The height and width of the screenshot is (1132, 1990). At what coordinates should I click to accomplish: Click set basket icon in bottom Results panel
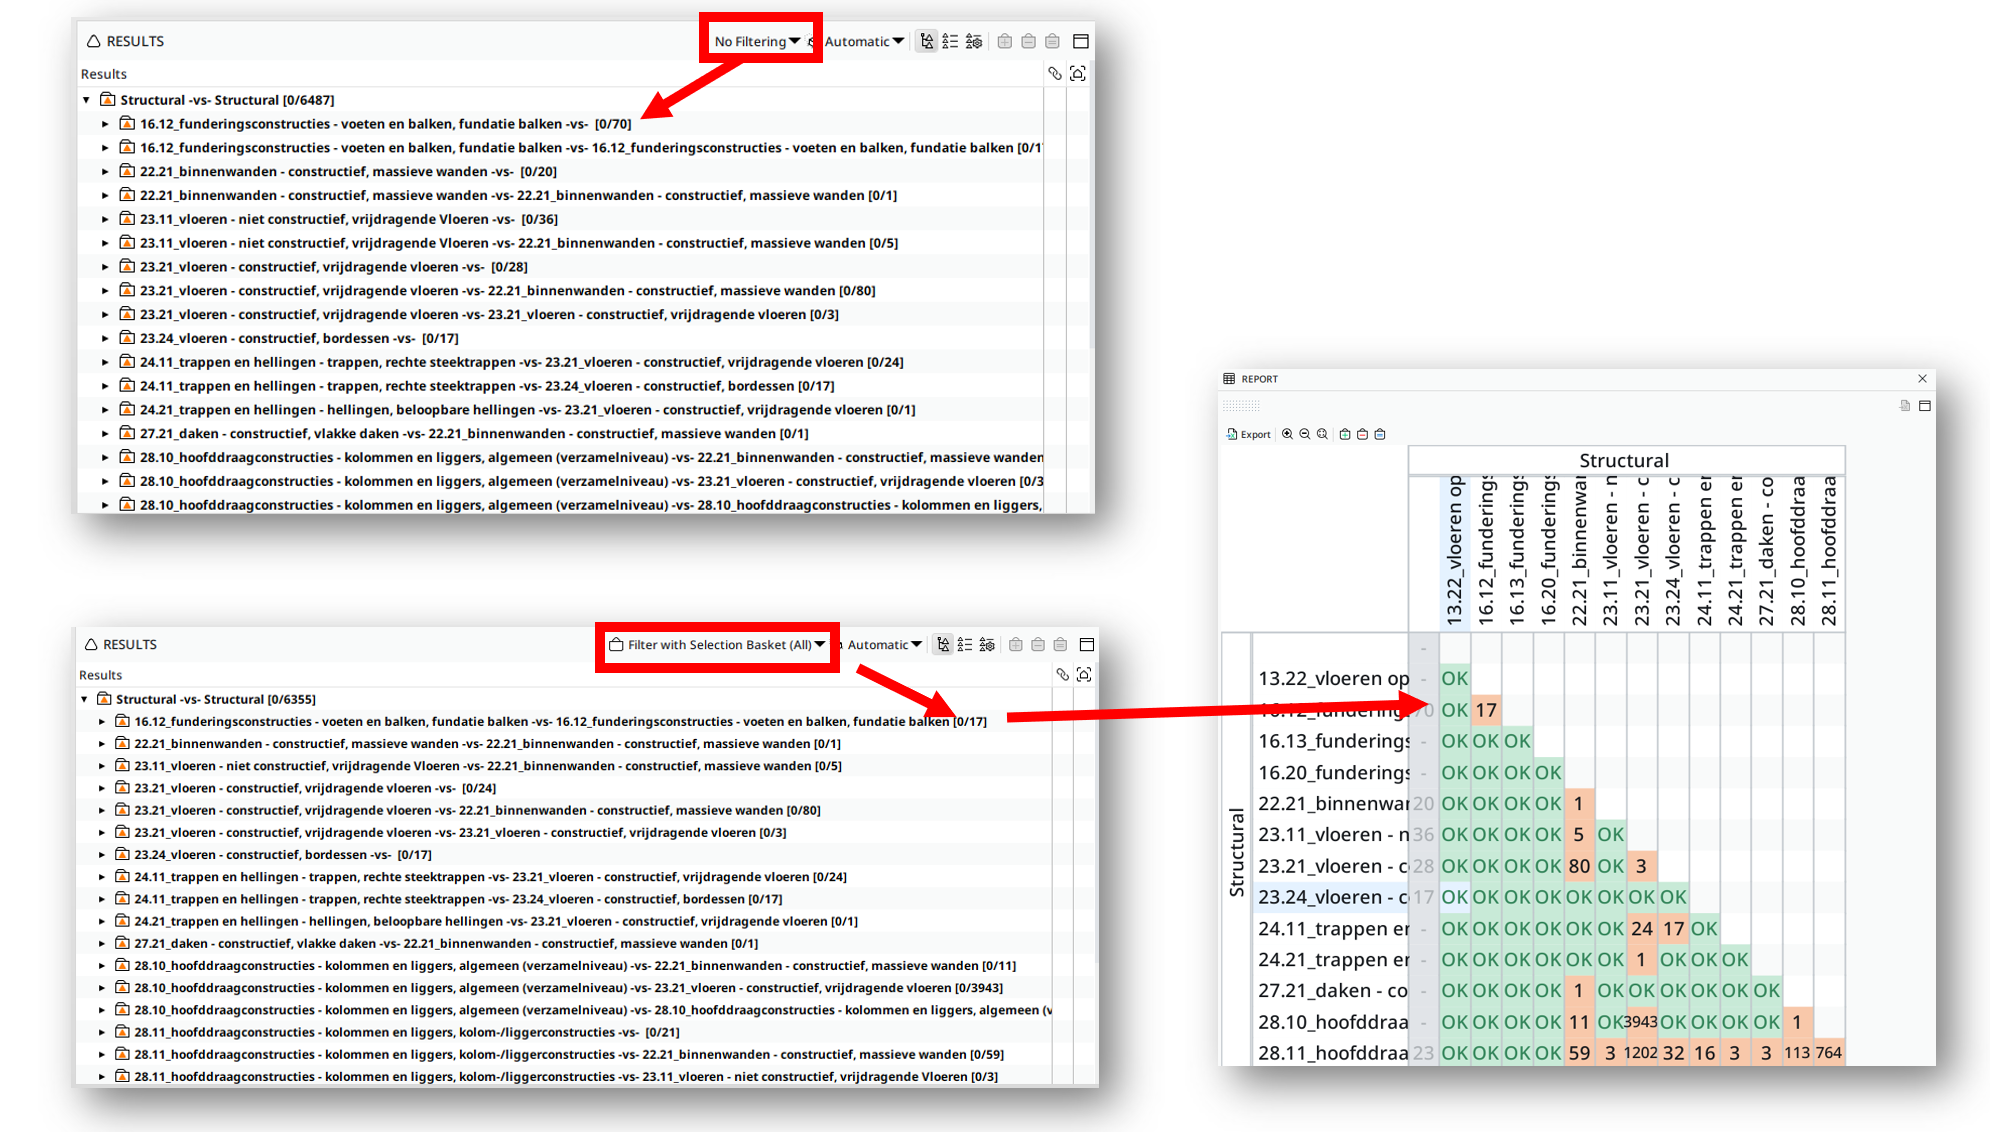pos(1060,645)
